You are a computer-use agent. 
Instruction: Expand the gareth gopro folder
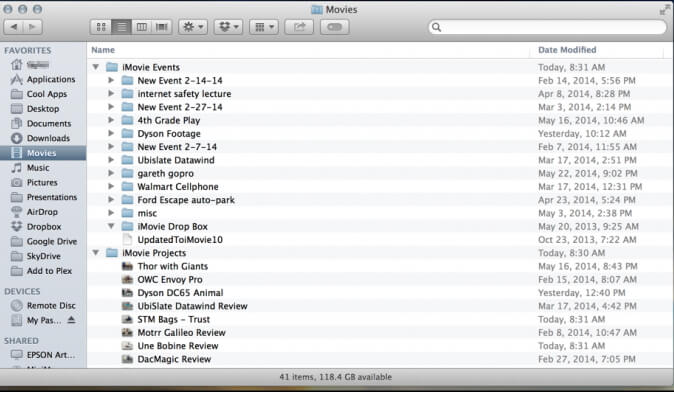[x=111, y=173]
